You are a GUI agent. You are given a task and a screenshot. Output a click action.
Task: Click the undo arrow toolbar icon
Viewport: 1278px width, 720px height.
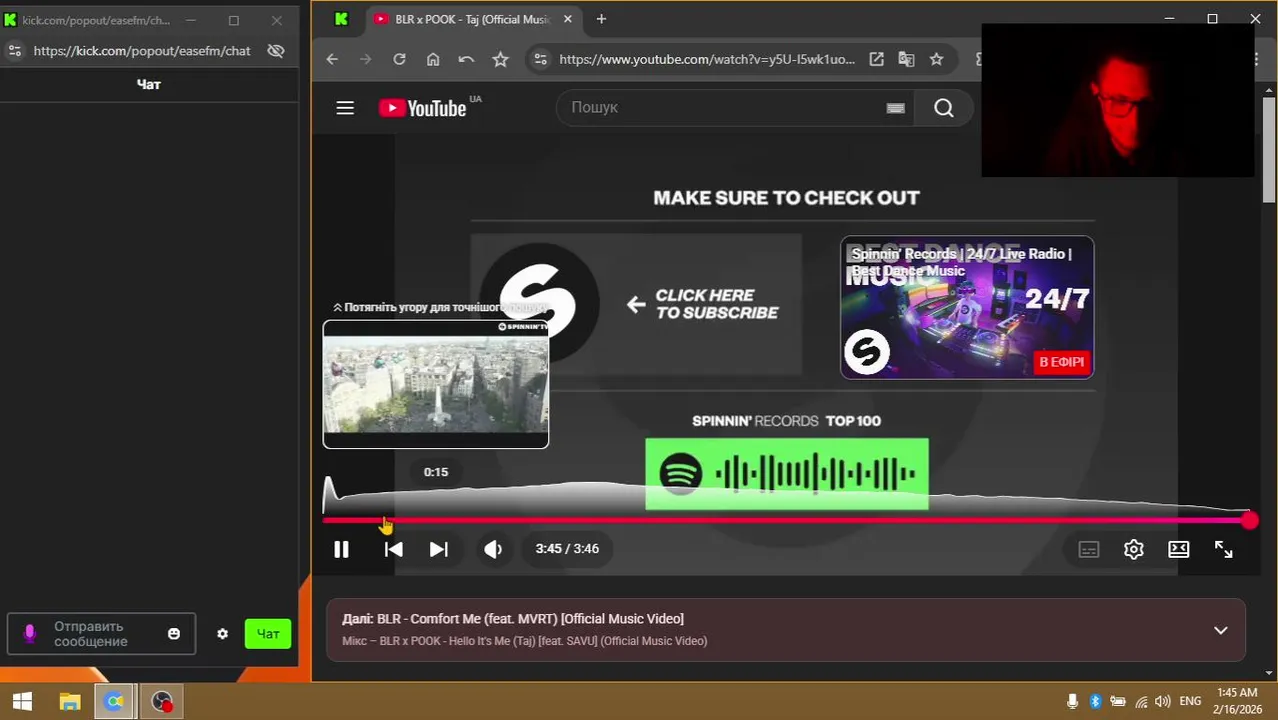(466, 59)
